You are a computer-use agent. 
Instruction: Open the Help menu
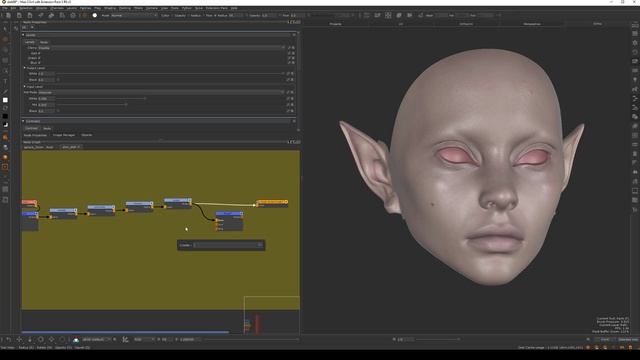[234, 8]
